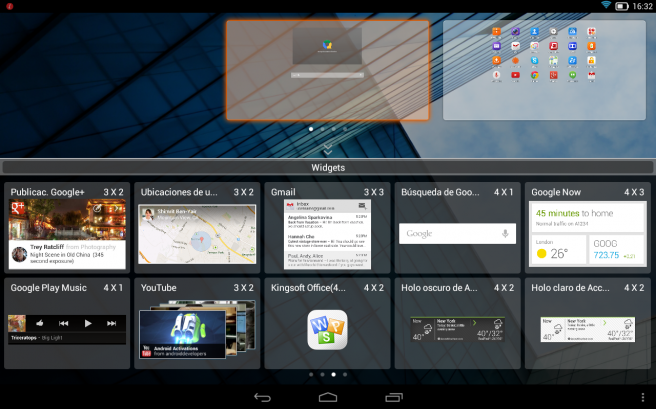Image resolution: width=656 pixels, height=409 pixels.
Task: Tap the microphone icon in the Google search widget
Action: tap(505, 233)
